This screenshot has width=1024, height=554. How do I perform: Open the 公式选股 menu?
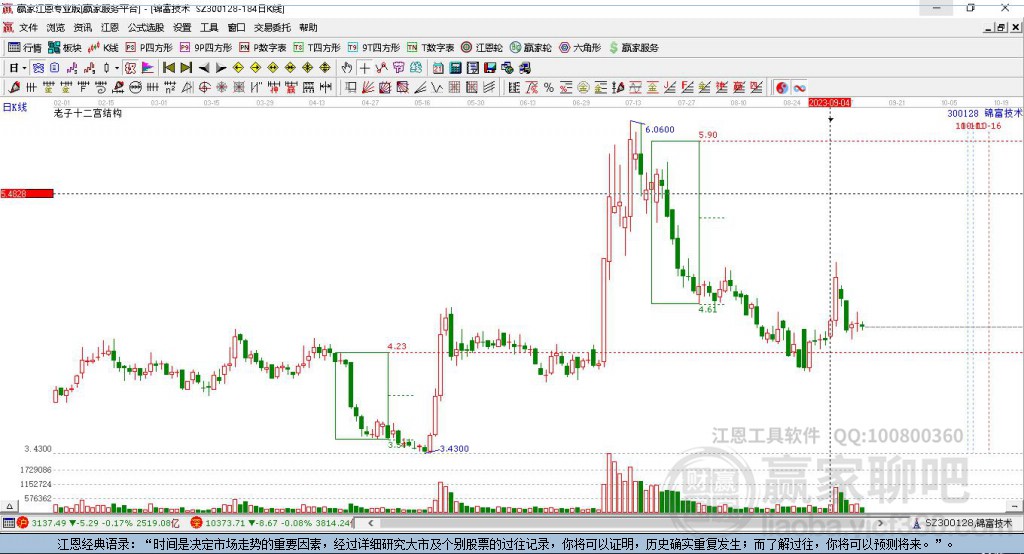146,27
